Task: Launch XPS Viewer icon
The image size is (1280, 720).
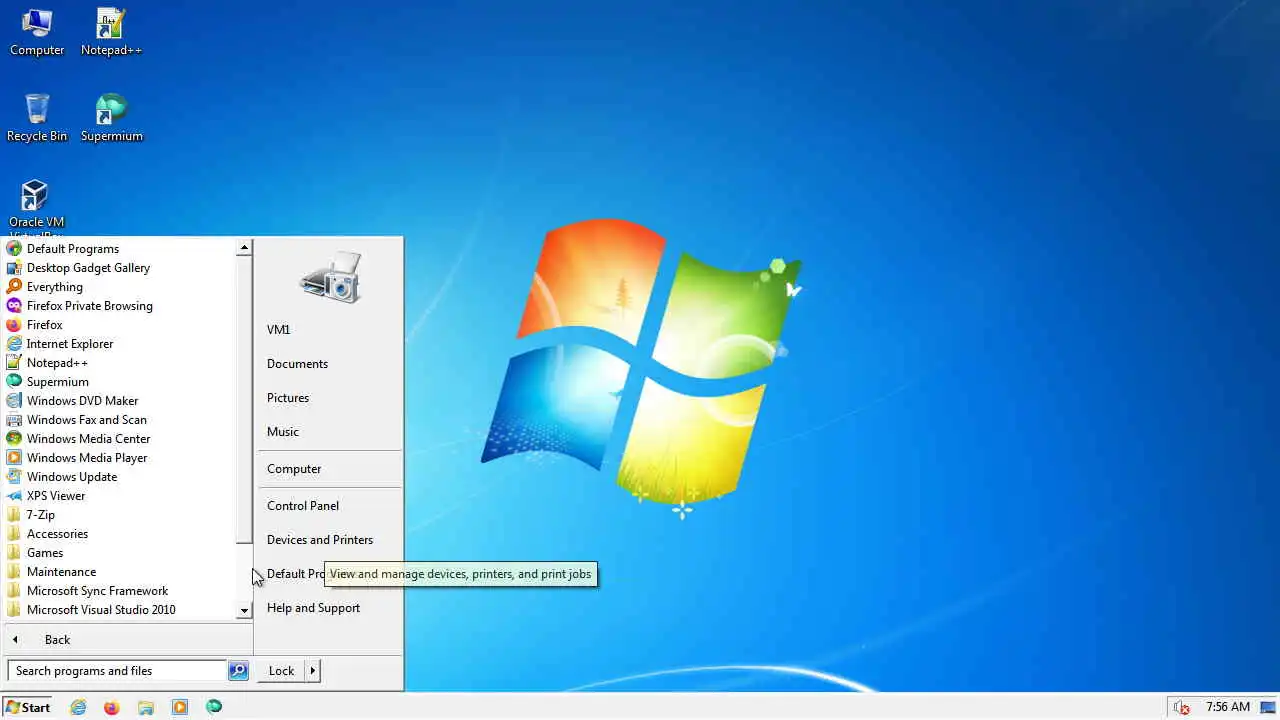Action: pos(14,496)
